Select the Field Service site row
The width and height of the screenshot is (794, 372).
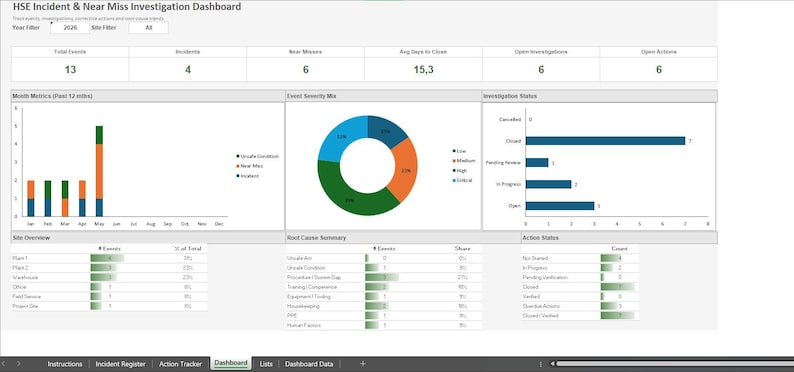tap(109, 297)
